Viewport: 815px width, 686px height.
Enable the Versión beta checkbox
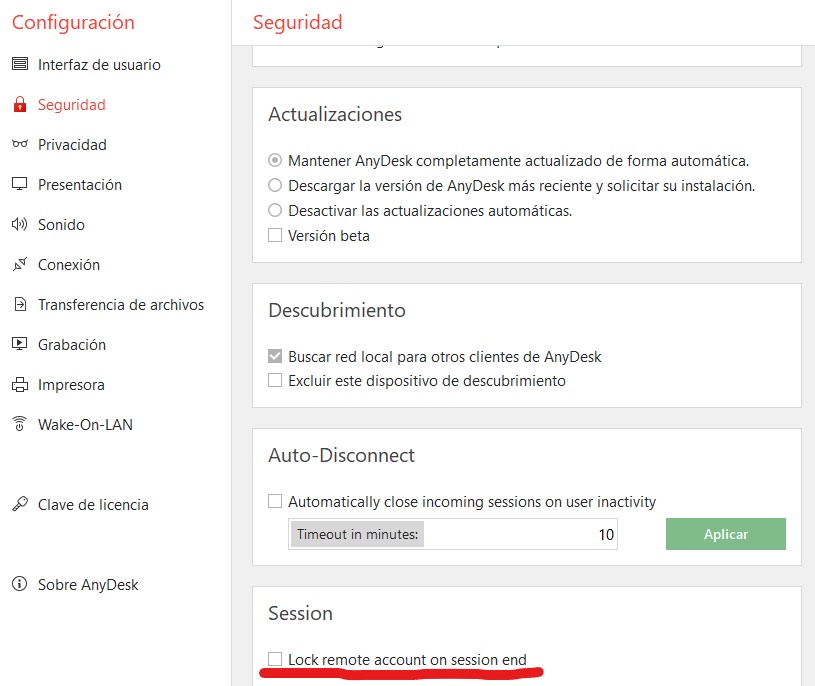click(275, 235)
